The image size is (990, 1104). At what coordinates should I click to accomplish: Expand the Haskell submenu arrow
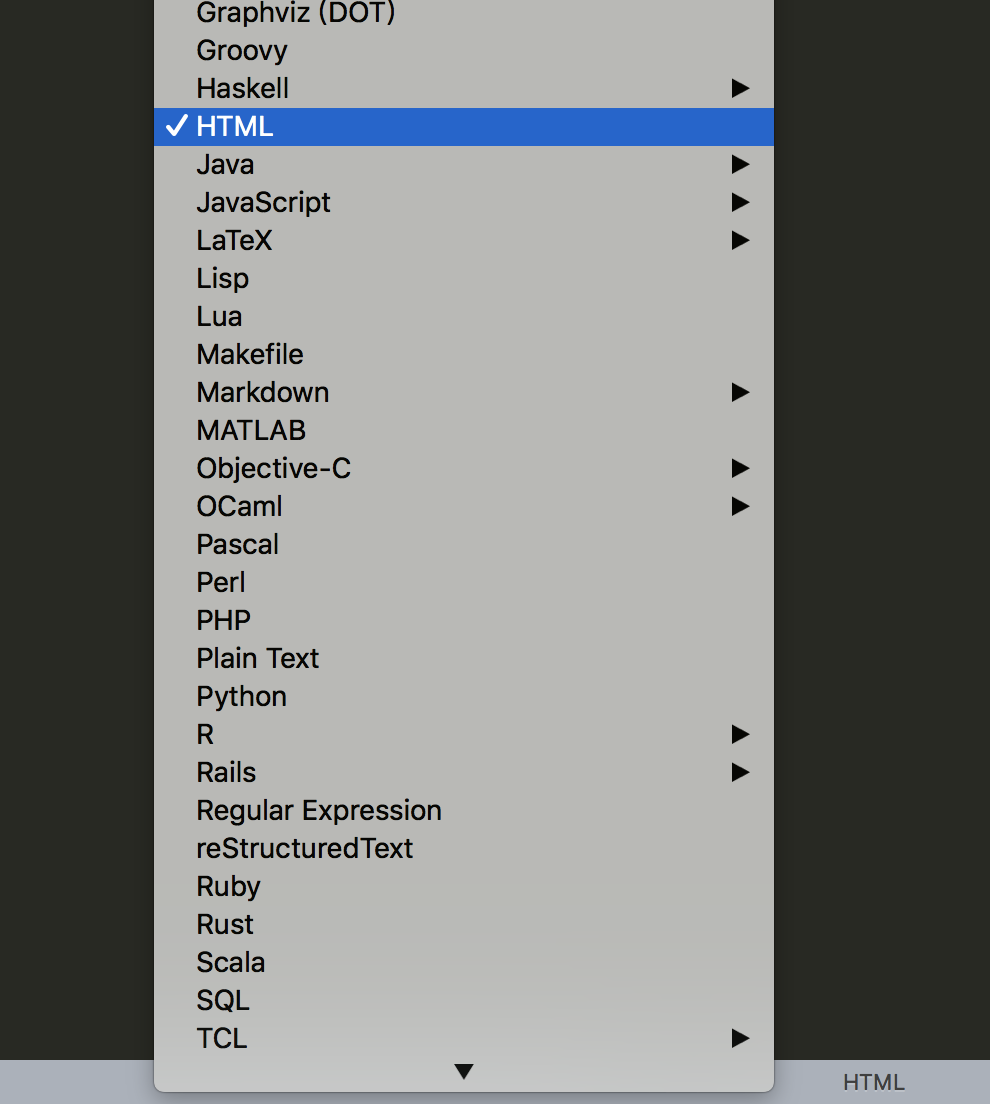point(740,89)
